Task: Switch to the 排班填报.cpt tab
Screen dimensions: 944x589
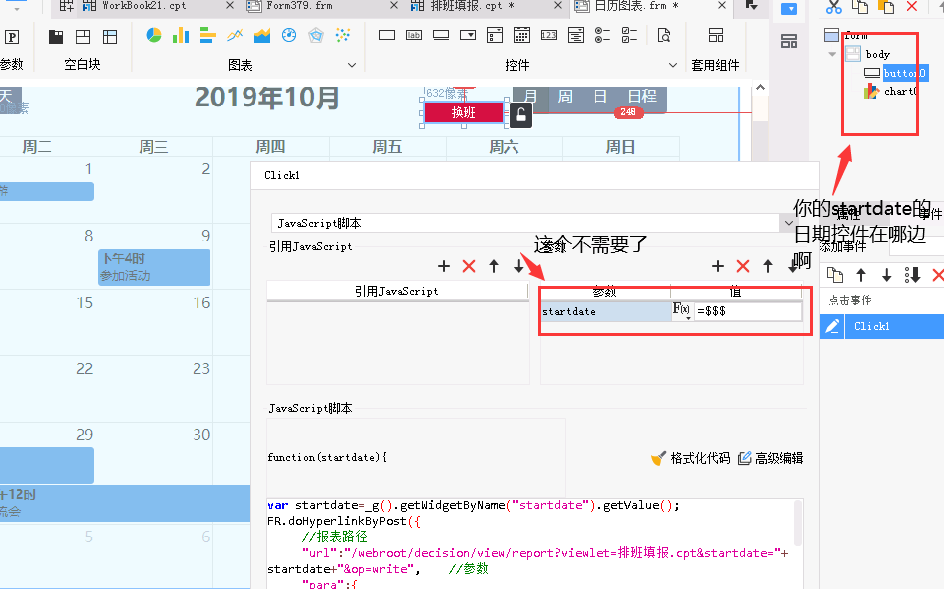Action: click(473, 6)
